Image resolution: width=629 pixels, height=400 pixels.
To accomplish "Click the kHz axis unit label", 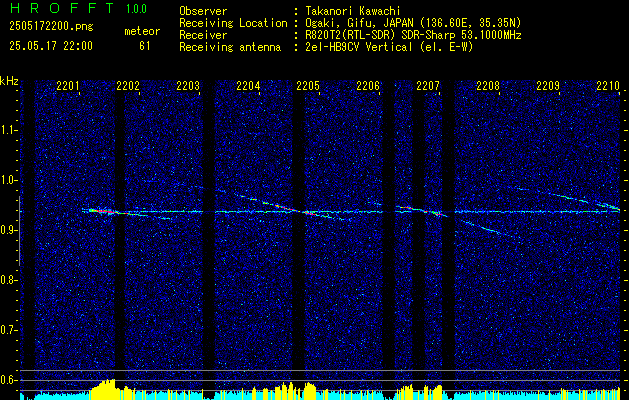I will tap(10, 82).
